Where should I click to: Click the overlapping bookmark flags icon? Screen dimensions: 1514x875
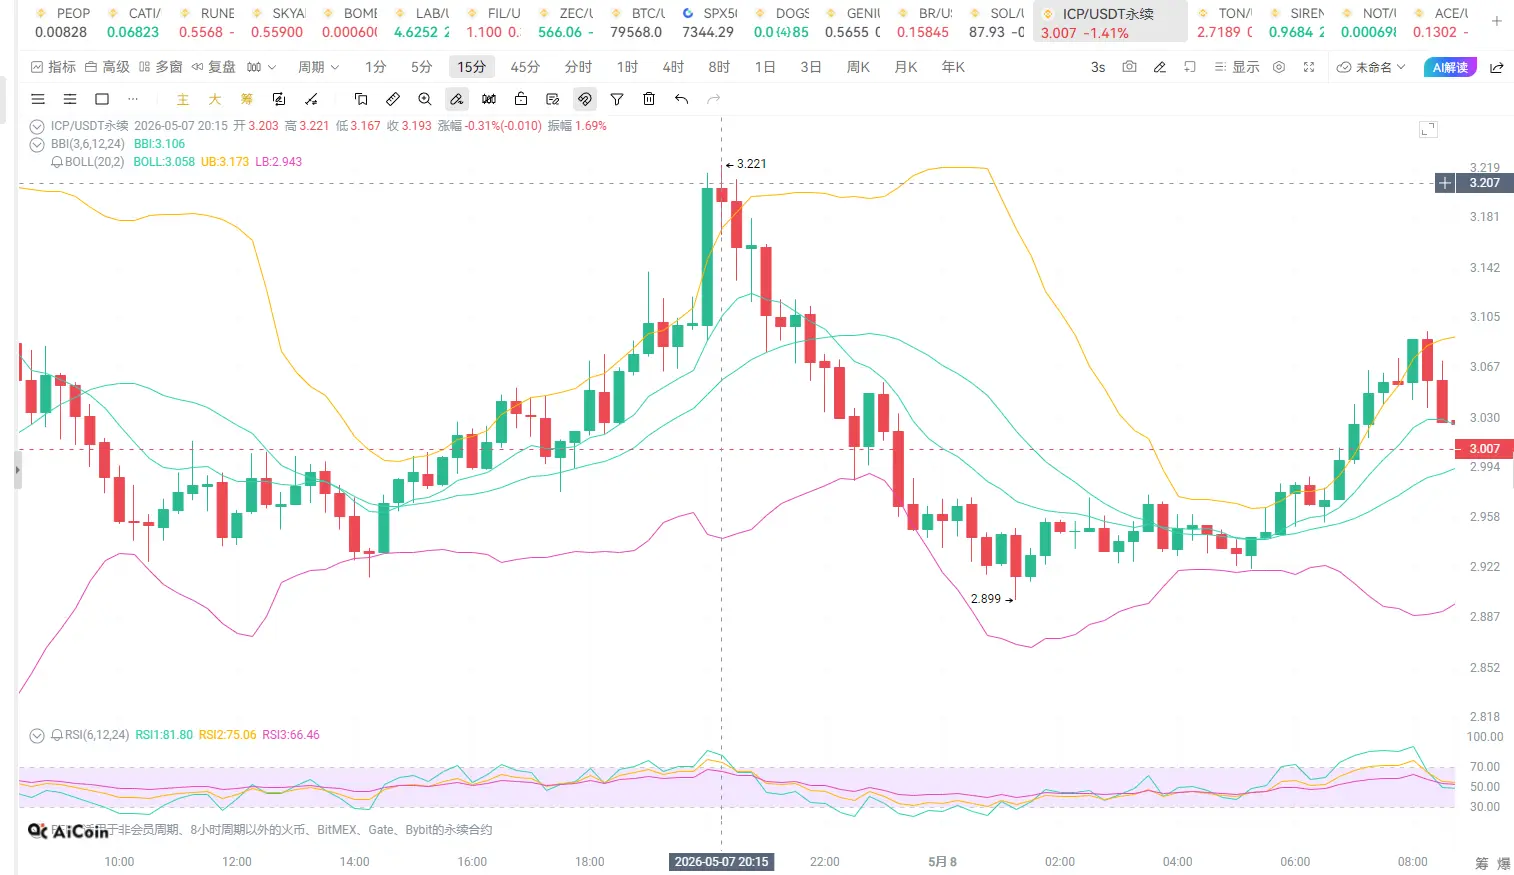[x=361, y=99]
